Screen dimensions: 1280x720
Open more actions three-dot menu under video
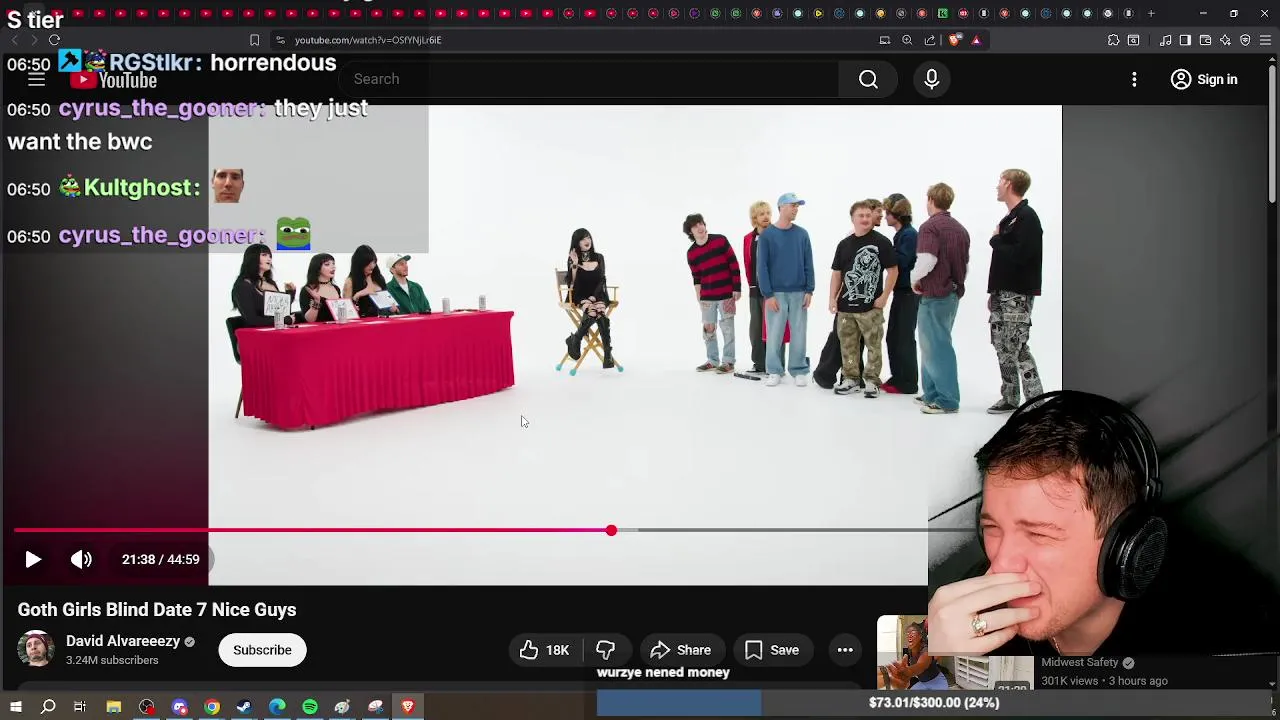coord(845,650)
